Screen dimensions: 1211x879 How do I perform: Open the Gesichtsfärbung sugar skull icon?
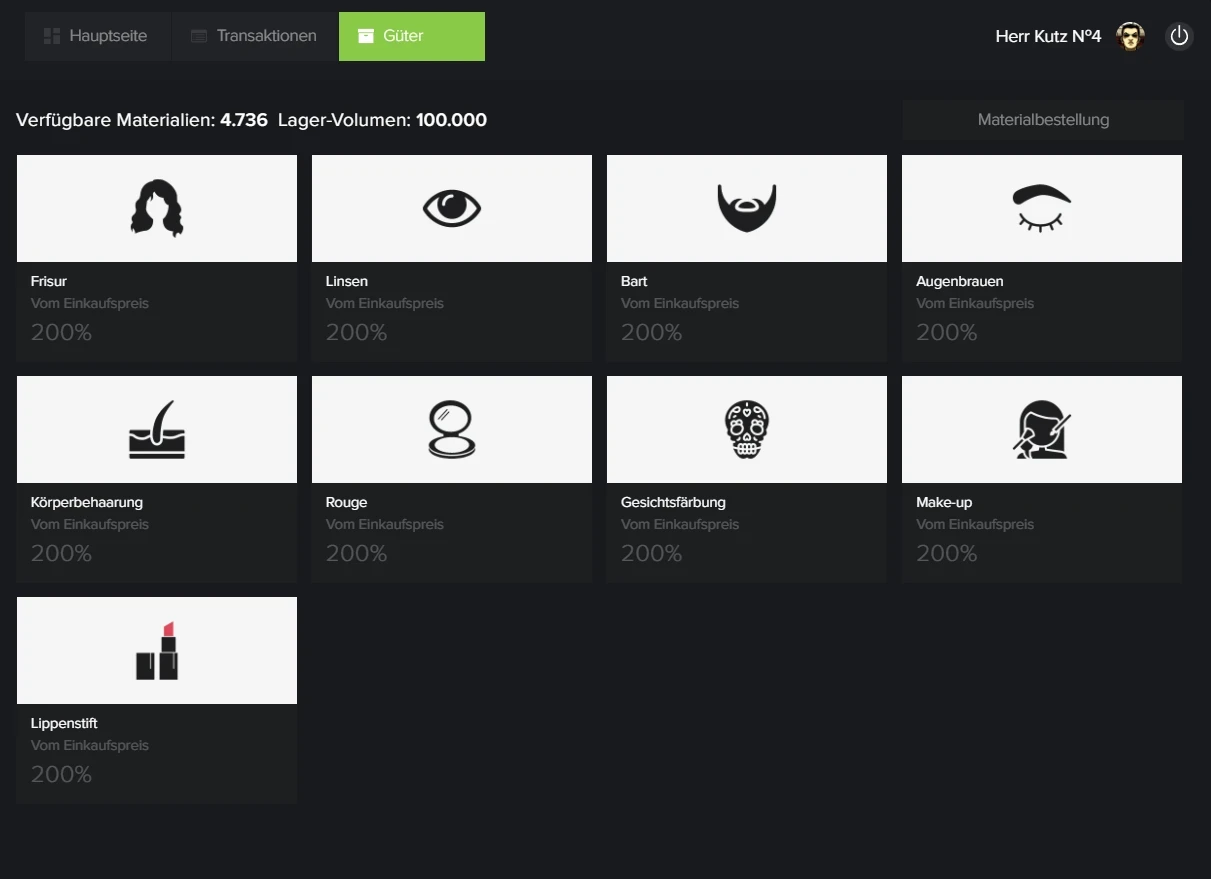(x=747, y=430)
